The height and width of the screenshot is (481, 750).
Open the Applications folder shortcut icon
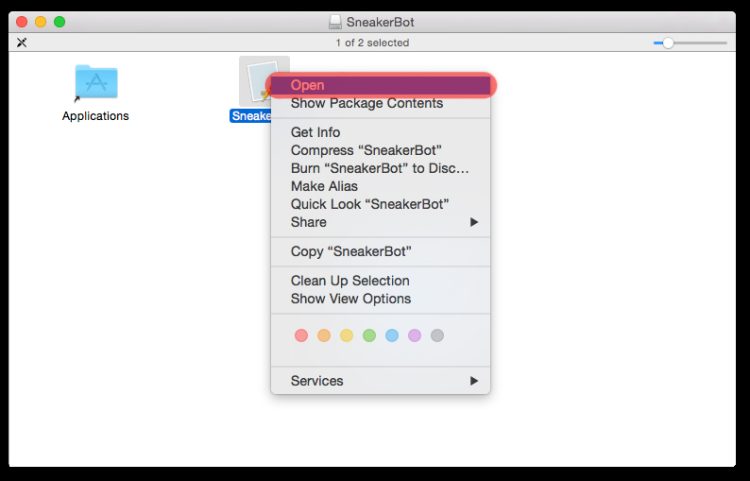coord(96,83)
